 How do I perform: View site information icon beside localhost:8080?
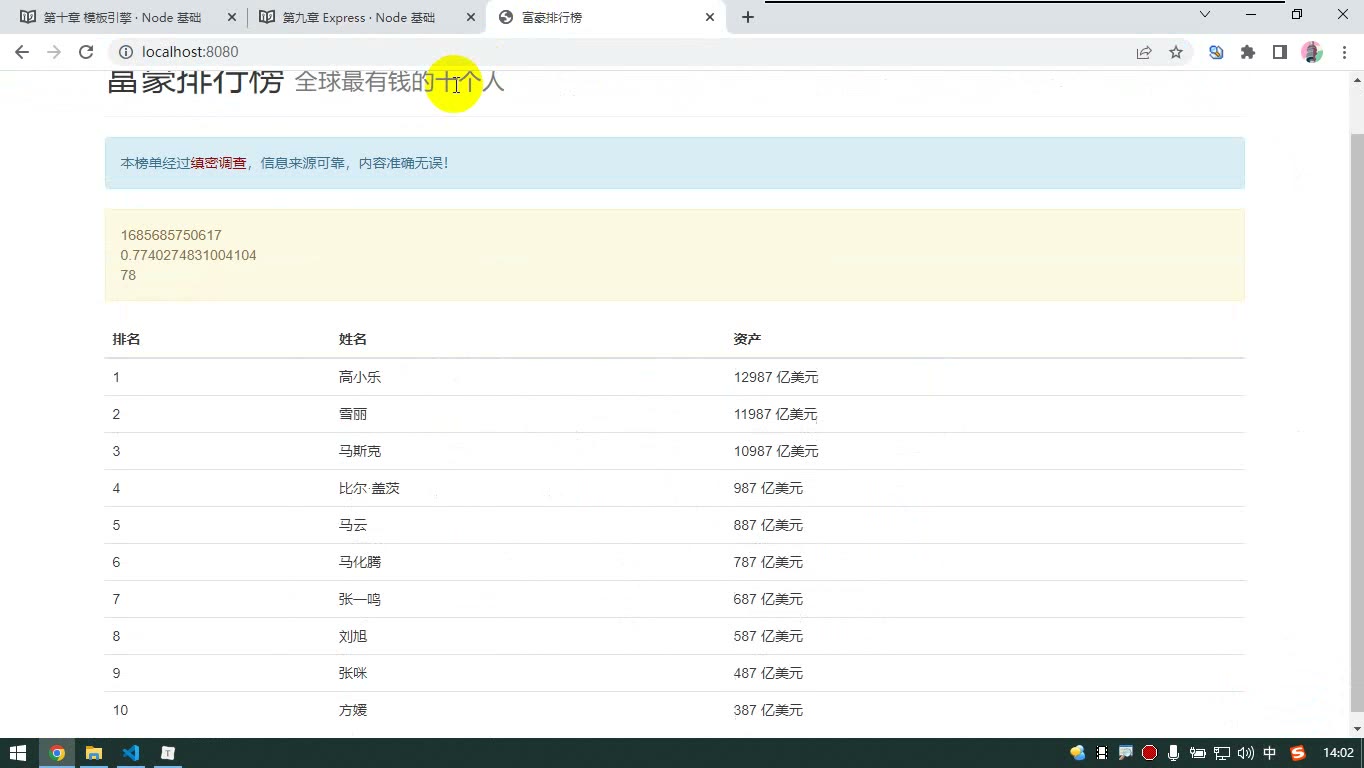(126, 52)
